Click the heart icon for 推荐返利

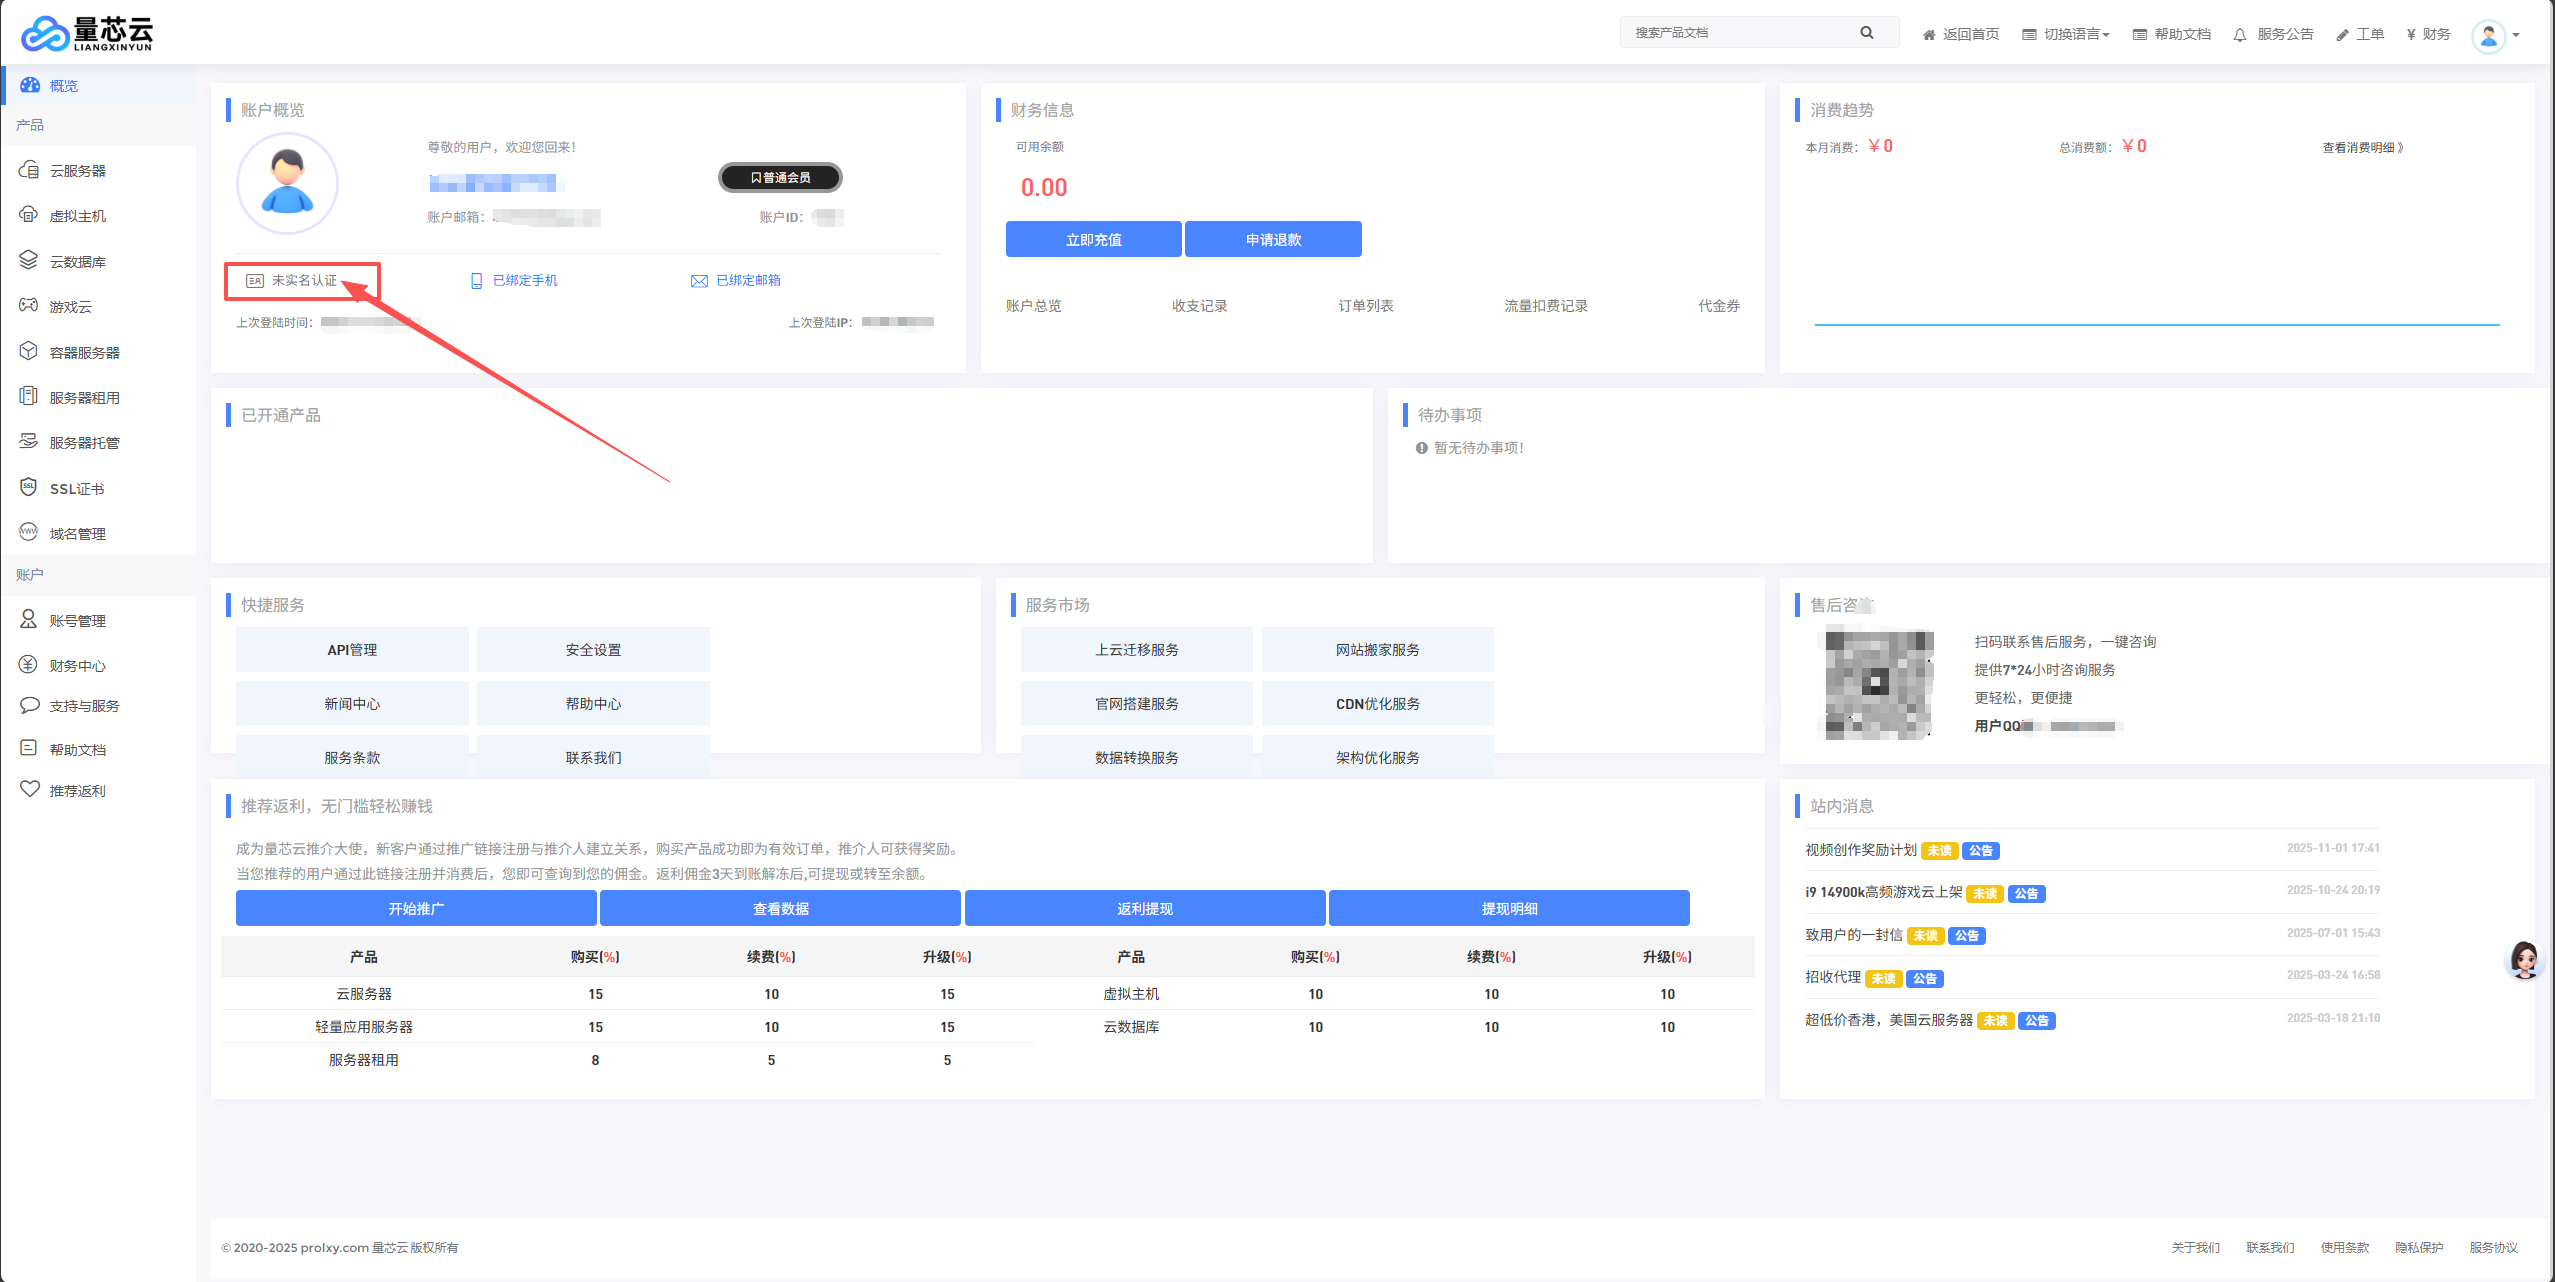point(30,789)
